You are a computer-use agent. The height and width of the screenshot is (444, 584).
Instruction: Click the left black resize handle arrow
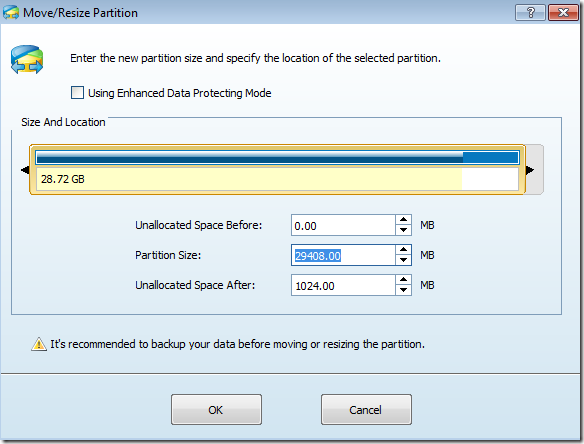pyautogui.click(x=25, y=170)
